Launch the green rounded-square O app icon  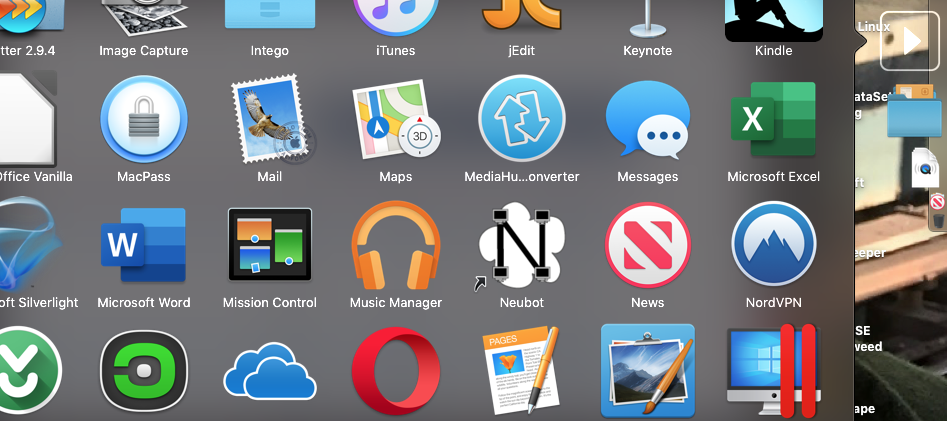pyautogui.click(x=144, y=370)
